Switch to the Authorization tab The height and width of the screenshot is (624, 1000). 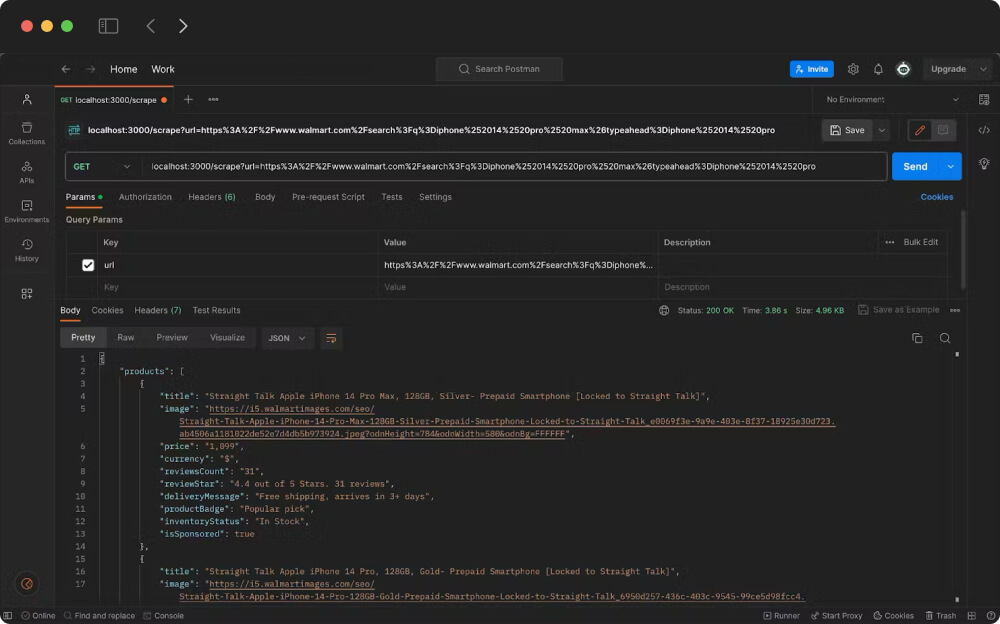coord(145,197)
